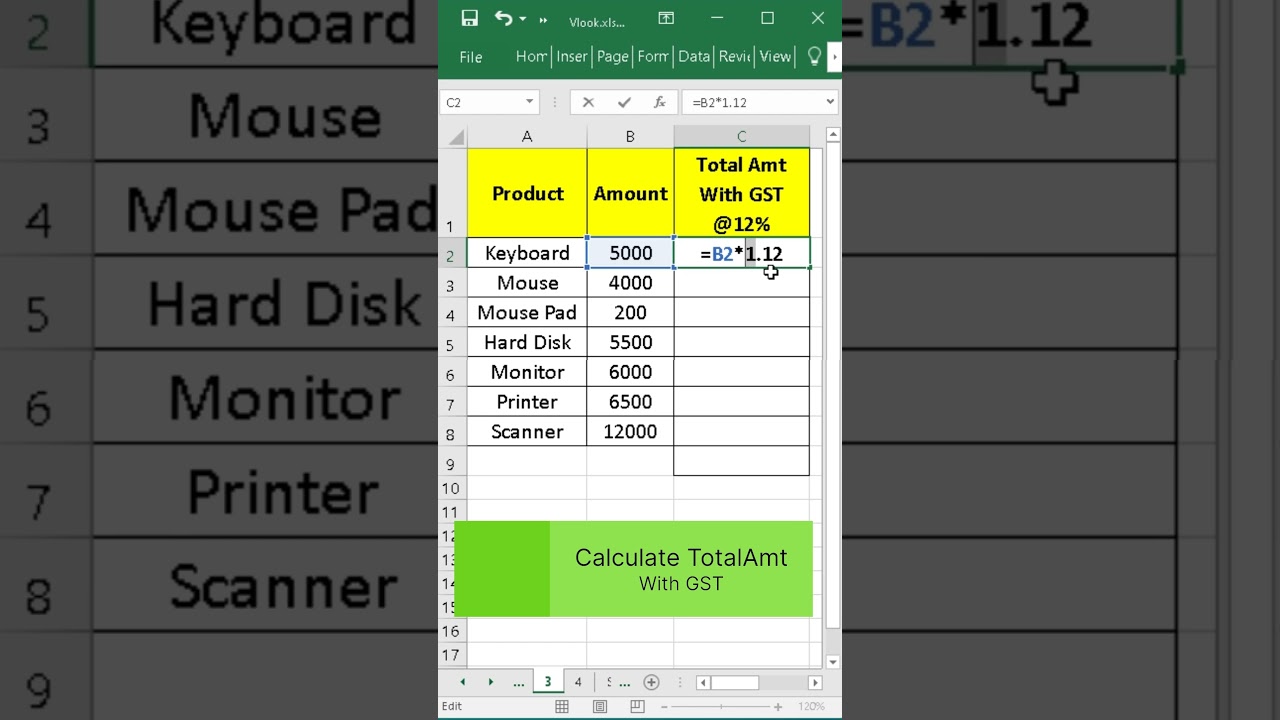
Task: Switch to the Formulas ribbon tab
Action: (653, 57)
